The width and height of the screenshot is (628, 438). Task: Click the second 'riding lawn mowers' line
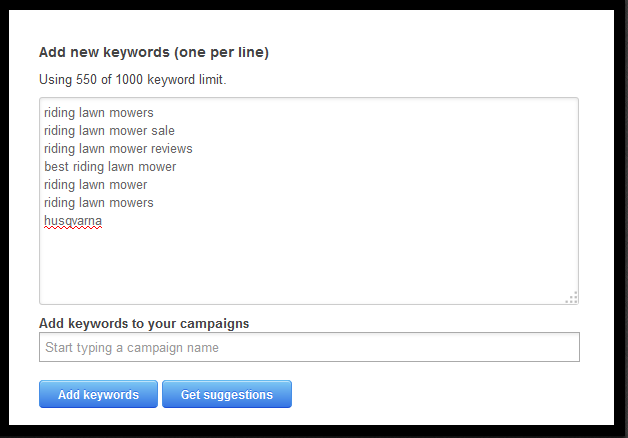(99, 203)
